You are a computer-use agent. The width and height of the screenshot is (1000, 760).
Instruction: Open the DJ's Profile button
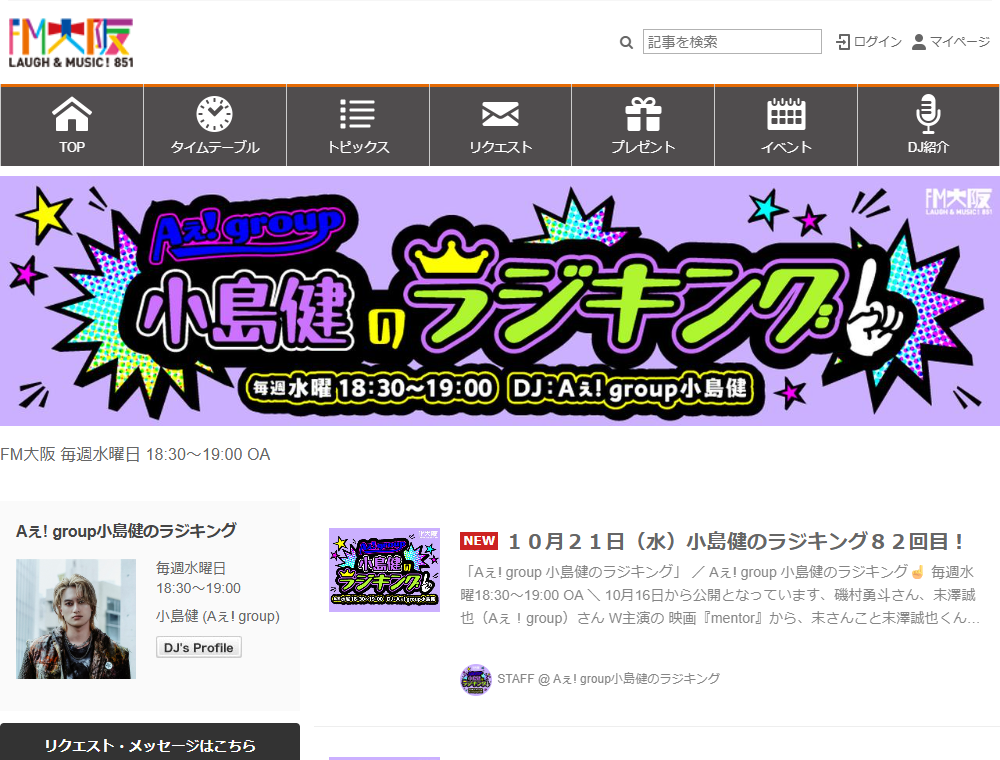click(x=199, y=647)
